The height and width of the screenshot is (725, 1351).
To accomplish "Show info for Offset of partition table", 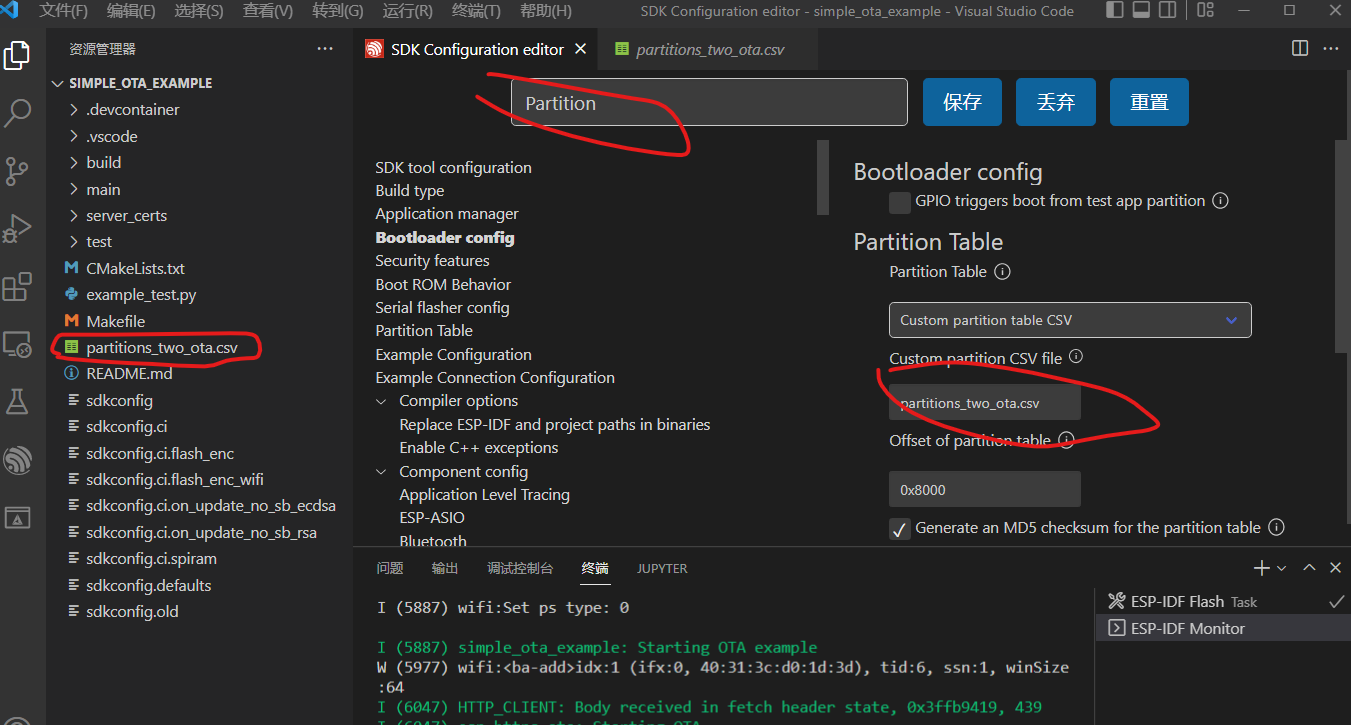I will pos(1066,440).
